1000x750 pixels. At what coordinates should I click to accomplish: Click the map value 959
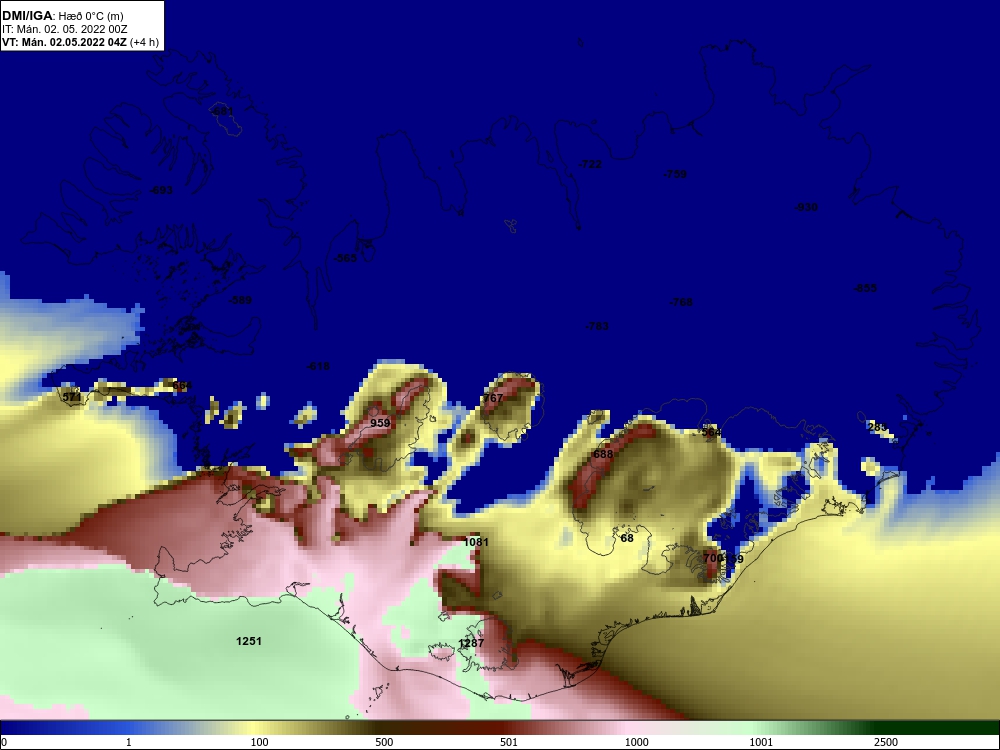pos(380,423)
